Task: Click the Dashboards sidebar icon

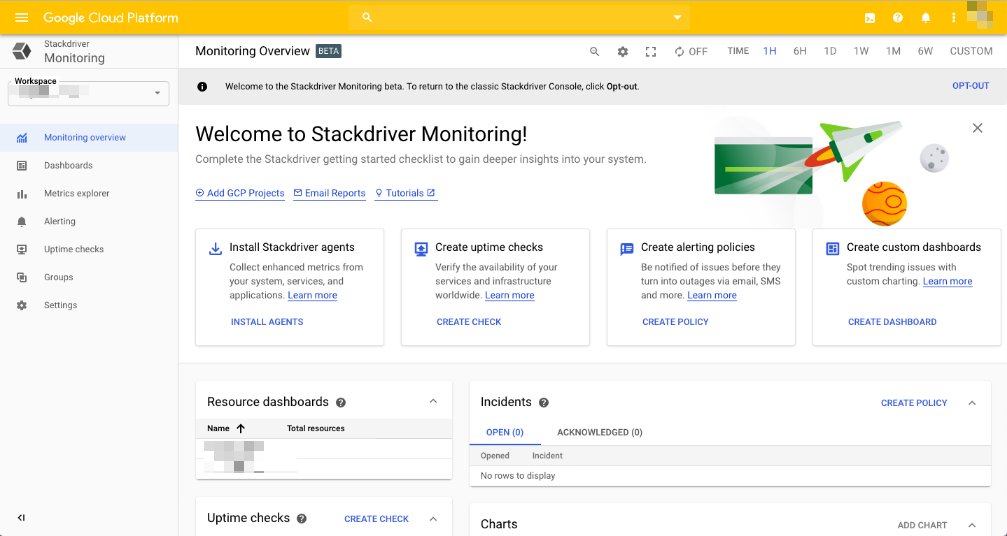Action: [22, 166]
